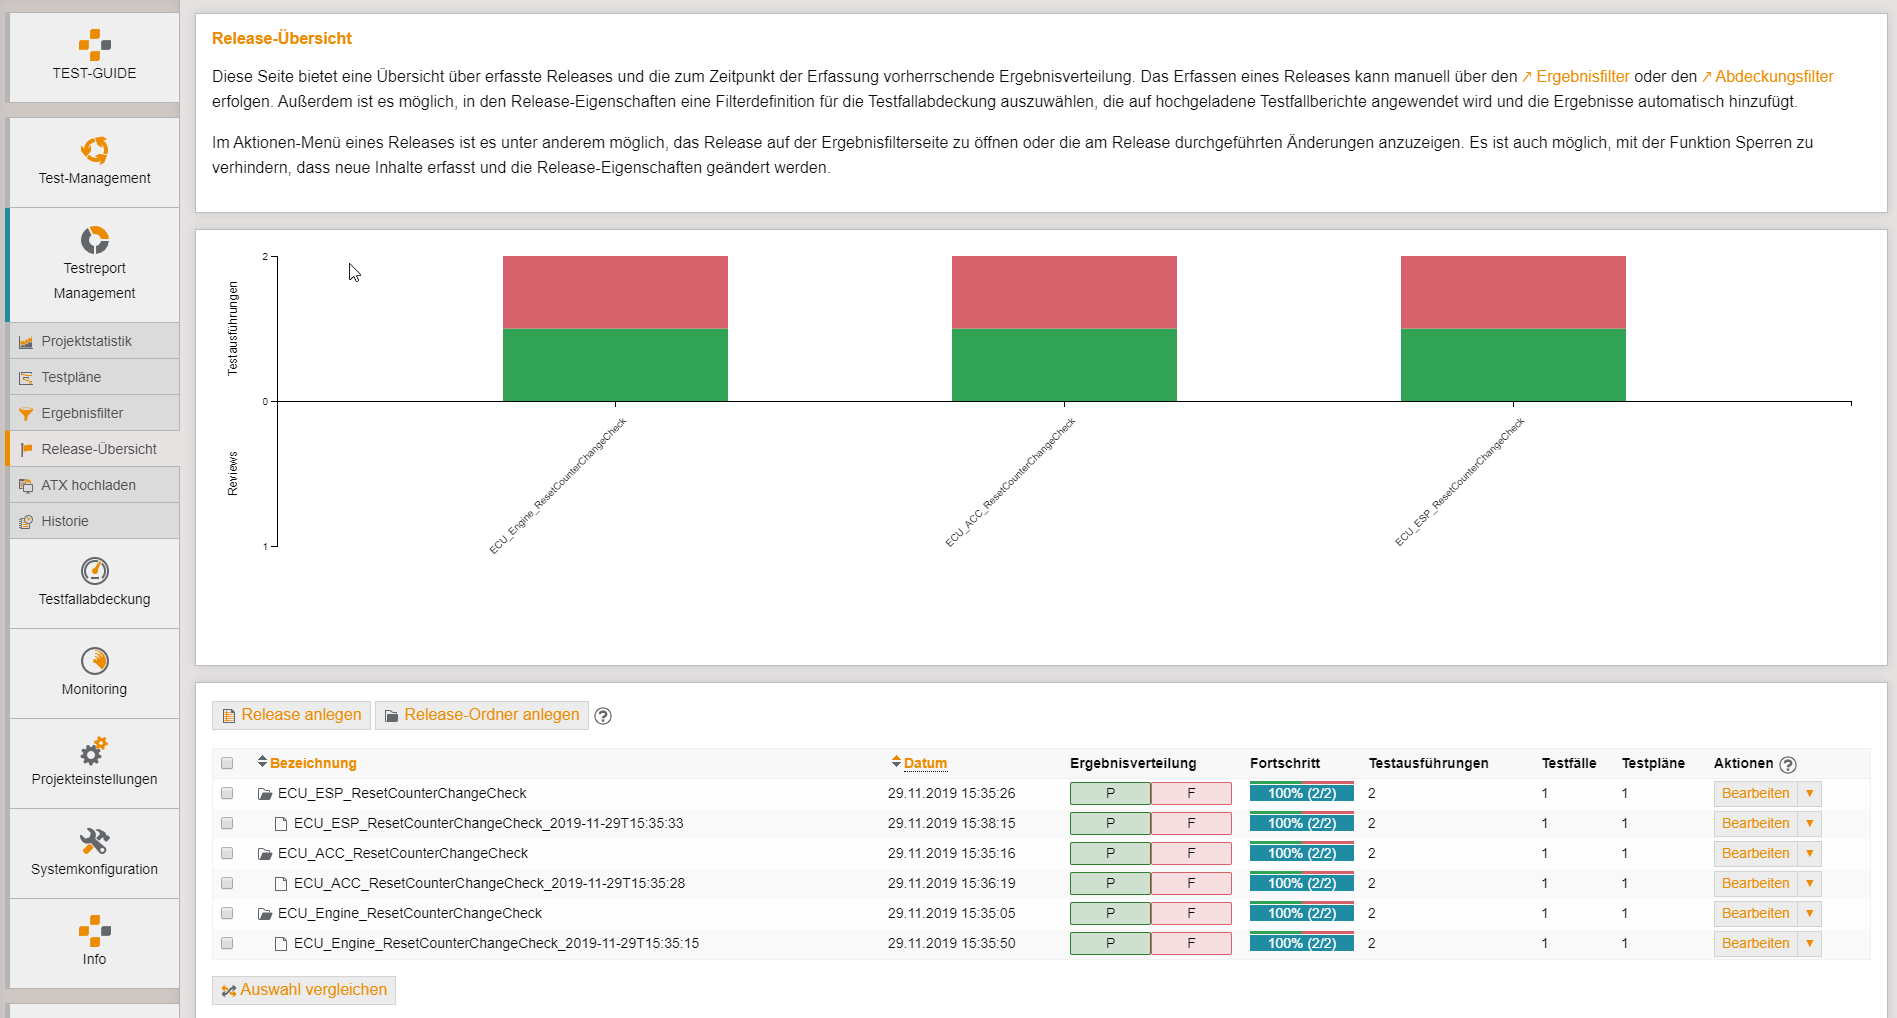
Task: Select the checkbox for ECU_ESP_ResetCounterChangeCheck
Action: (x=227, y=793)
